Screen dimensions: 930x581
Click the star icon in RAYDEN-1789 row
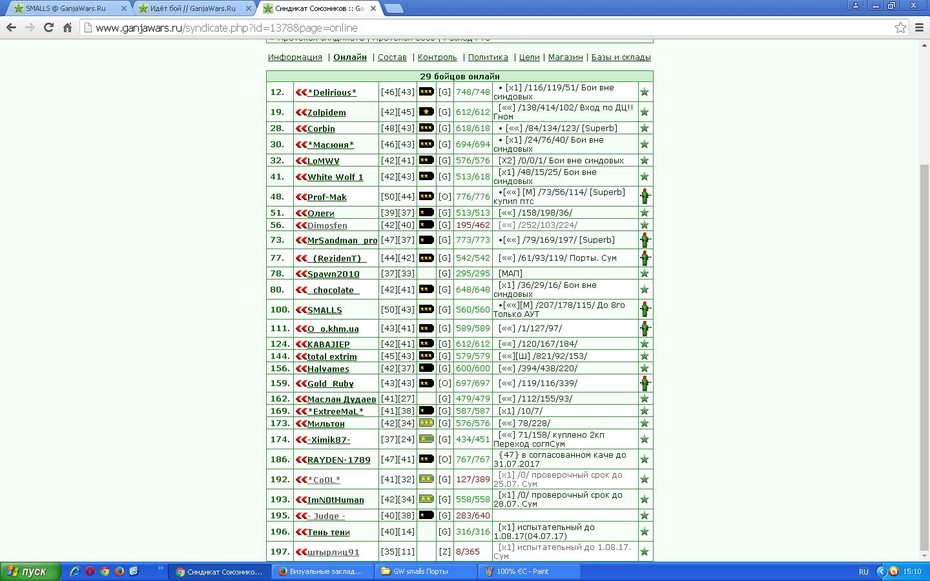(x=645, y=459)
